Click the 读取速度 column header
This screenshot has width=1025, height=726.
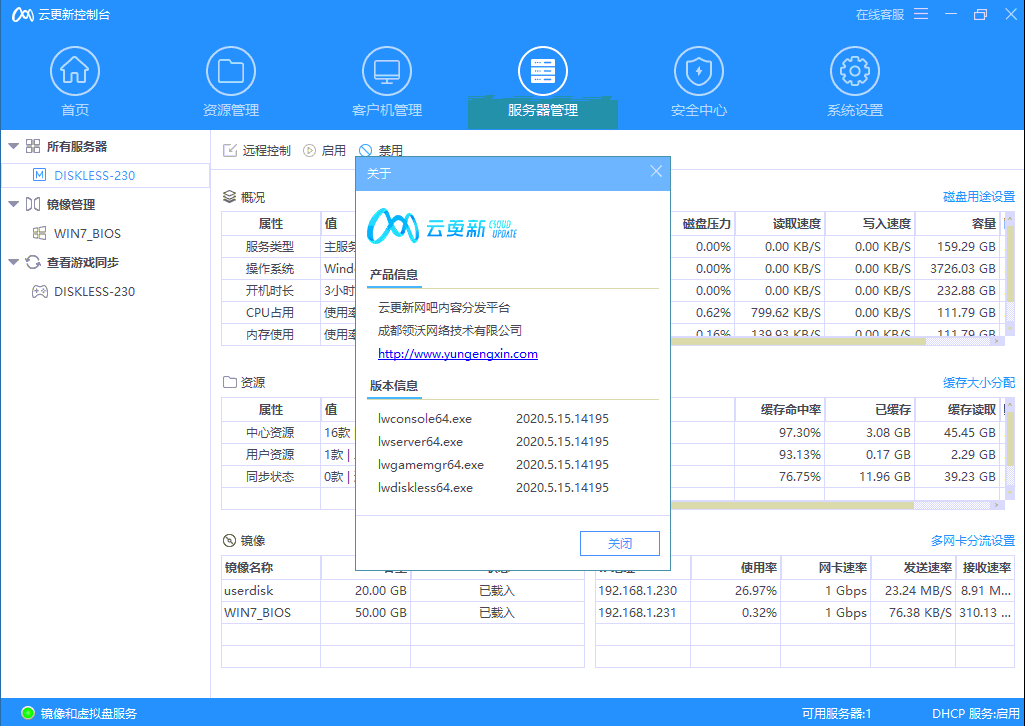[781, 223]
